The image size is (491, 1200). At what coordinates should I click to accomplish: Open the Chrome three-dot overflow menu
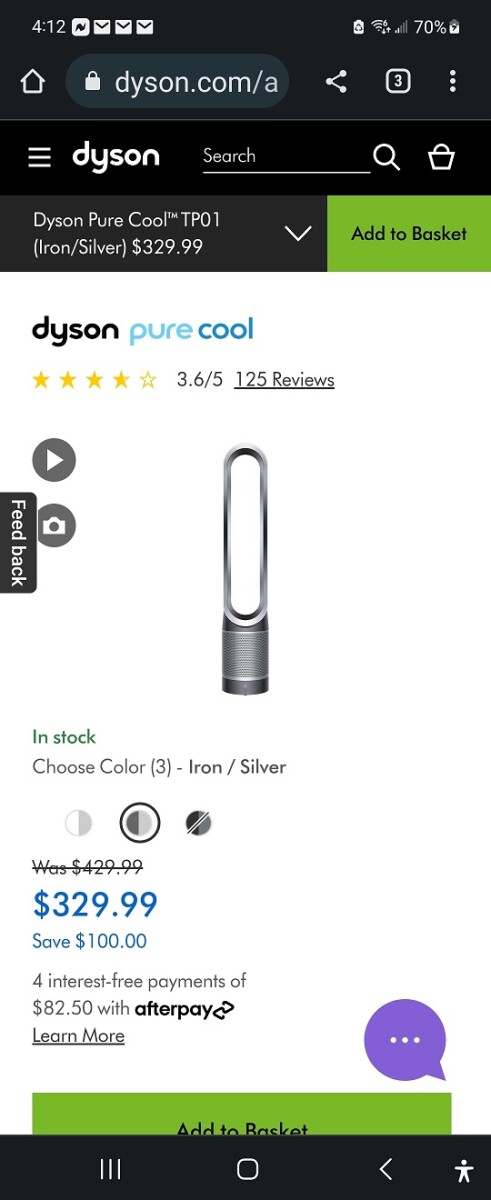click(x=453, y=82)
